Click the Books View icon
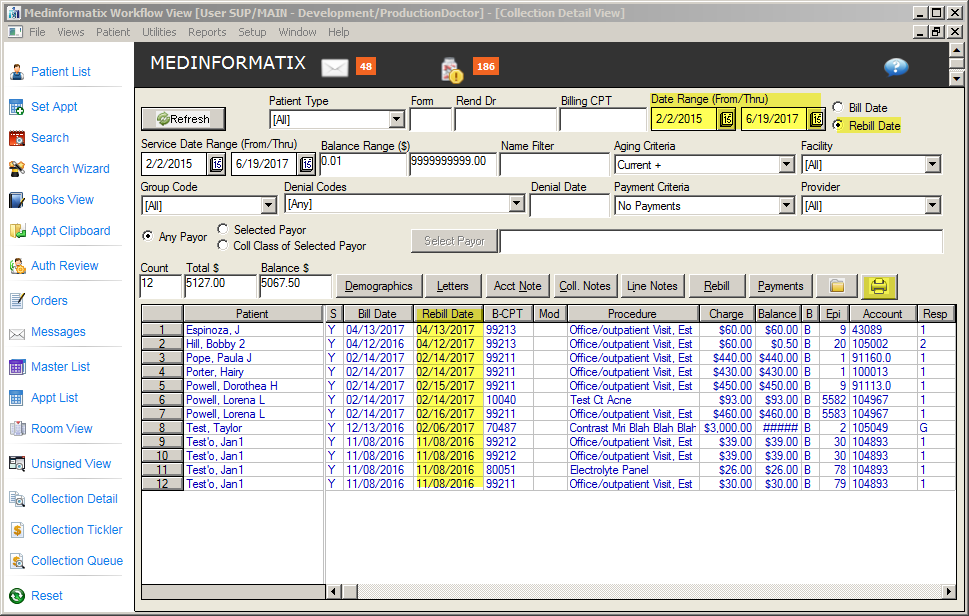This screenshot has width=969, height=616. [17, 200]
